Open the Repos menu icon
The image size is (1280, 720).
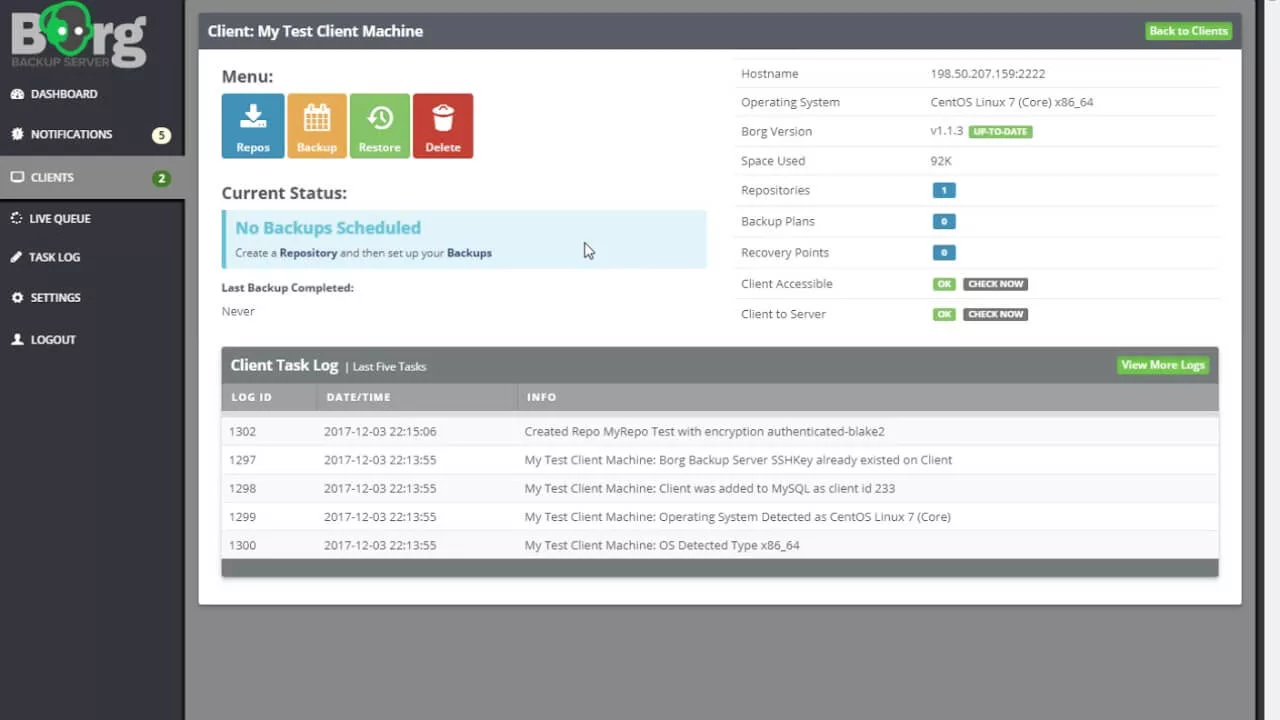(253, 126)
